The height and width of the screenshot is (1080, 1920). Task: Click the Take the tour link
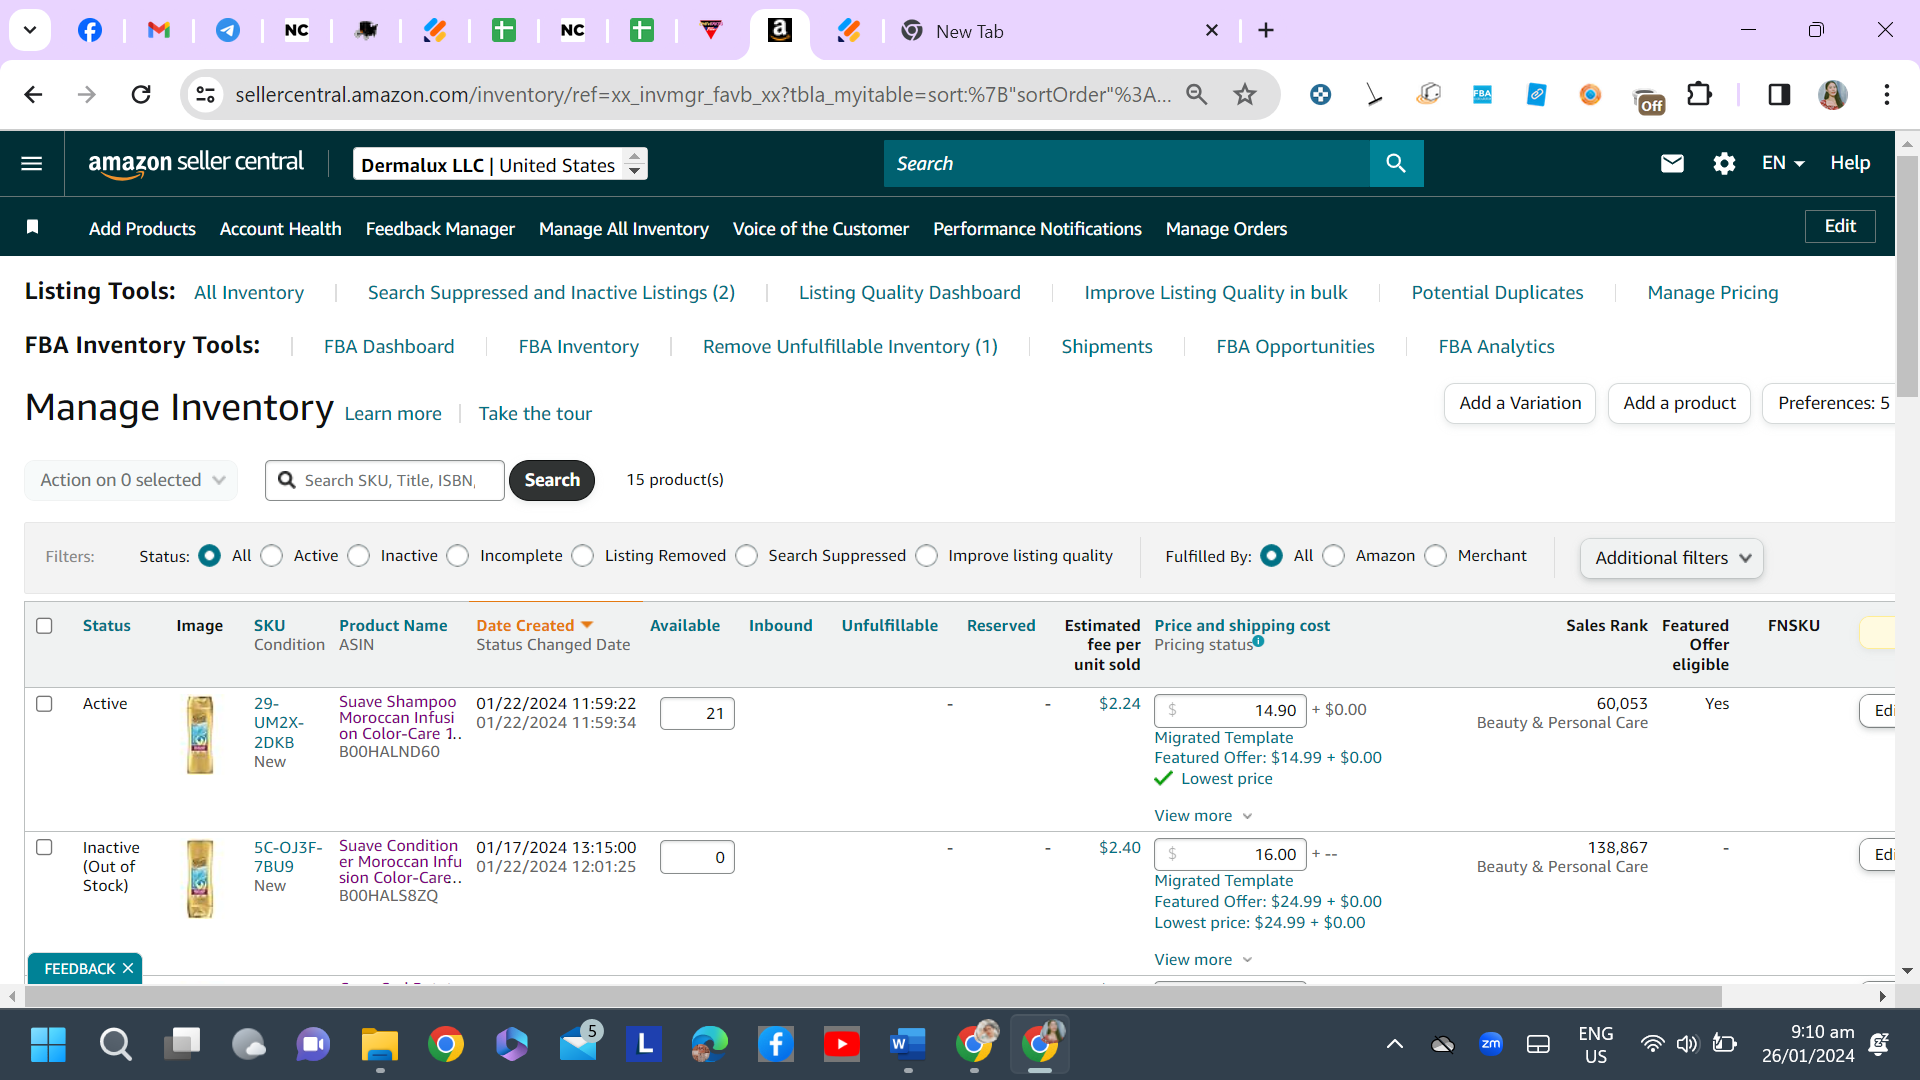click(x=535, y=413)
